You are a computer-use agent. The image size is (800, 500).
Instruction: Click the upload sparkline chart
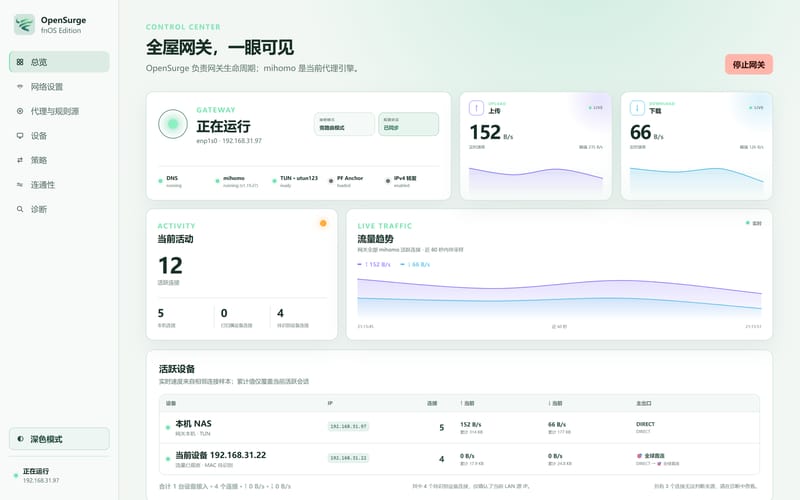coord(536,180)
